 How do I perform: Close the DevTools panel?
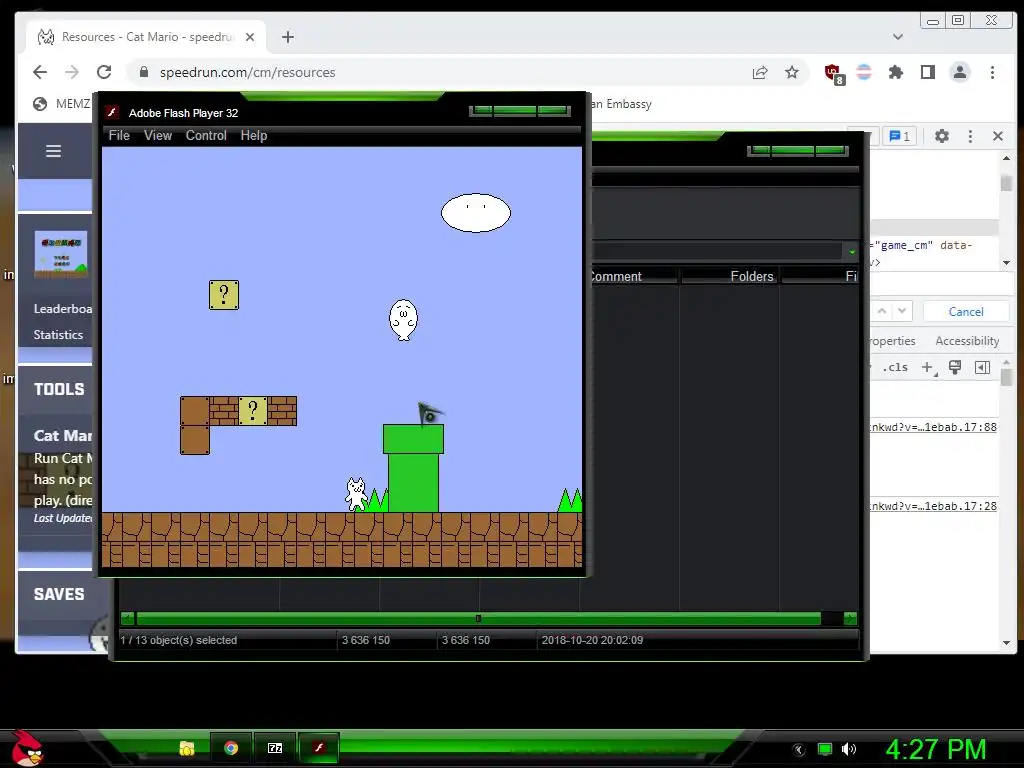[x=997, y=136]
